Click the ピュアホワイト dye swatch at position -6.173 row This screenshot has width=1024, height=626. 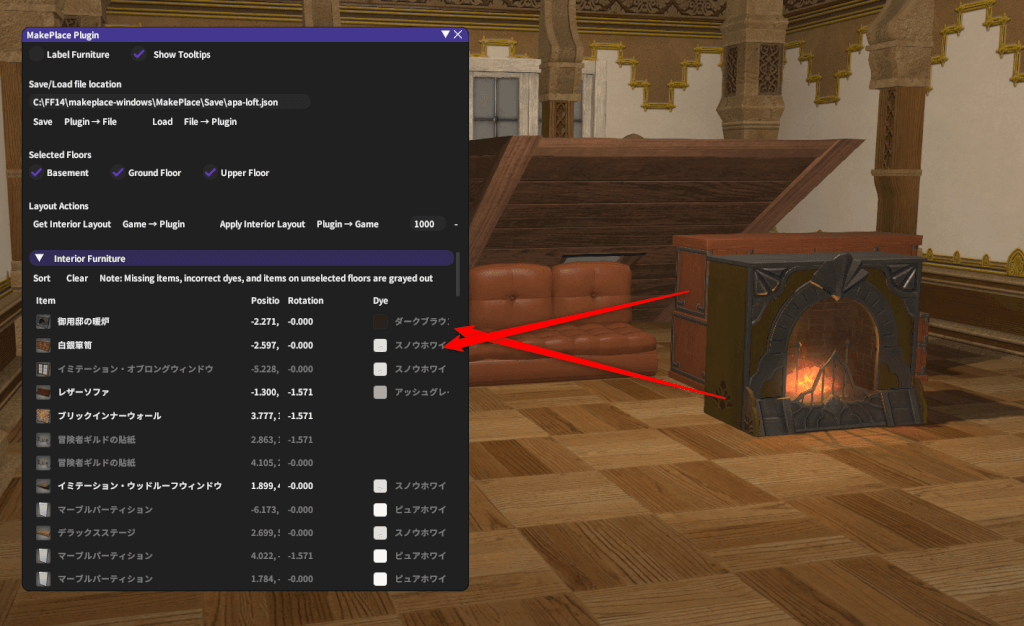380,509
